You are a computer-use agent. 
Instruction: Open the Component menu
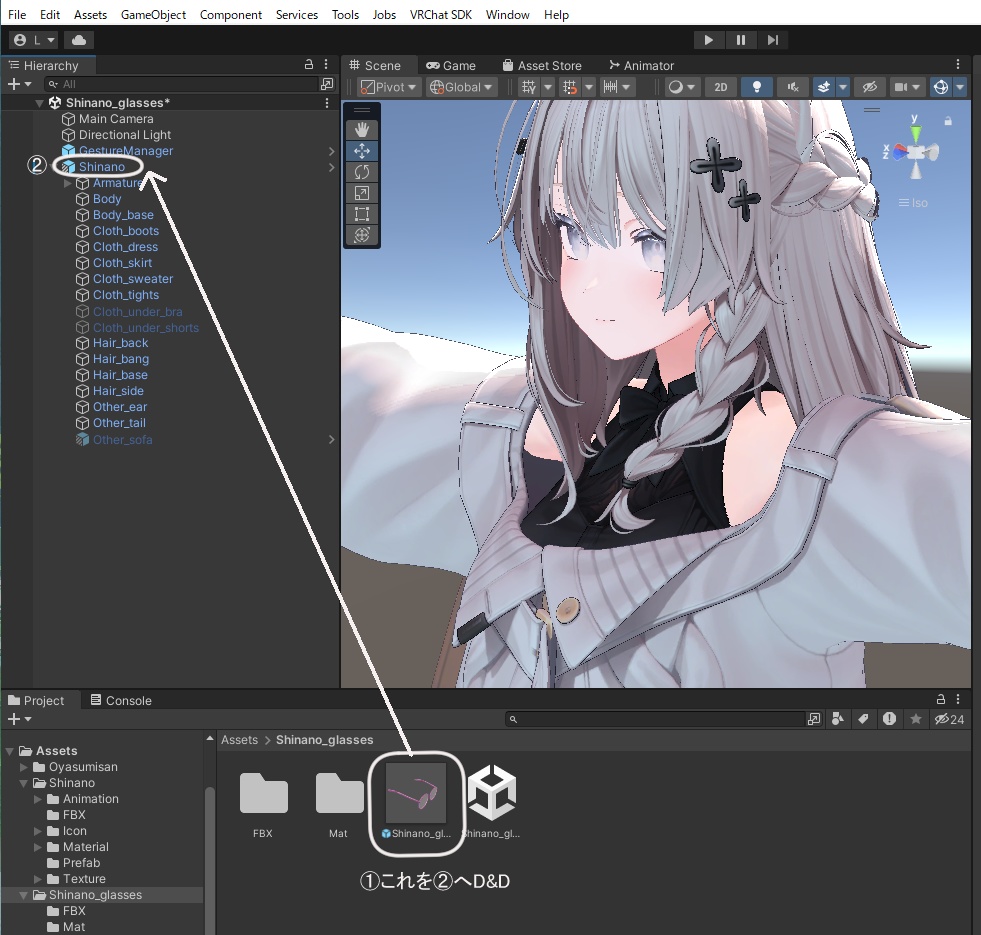pos(230,14)
